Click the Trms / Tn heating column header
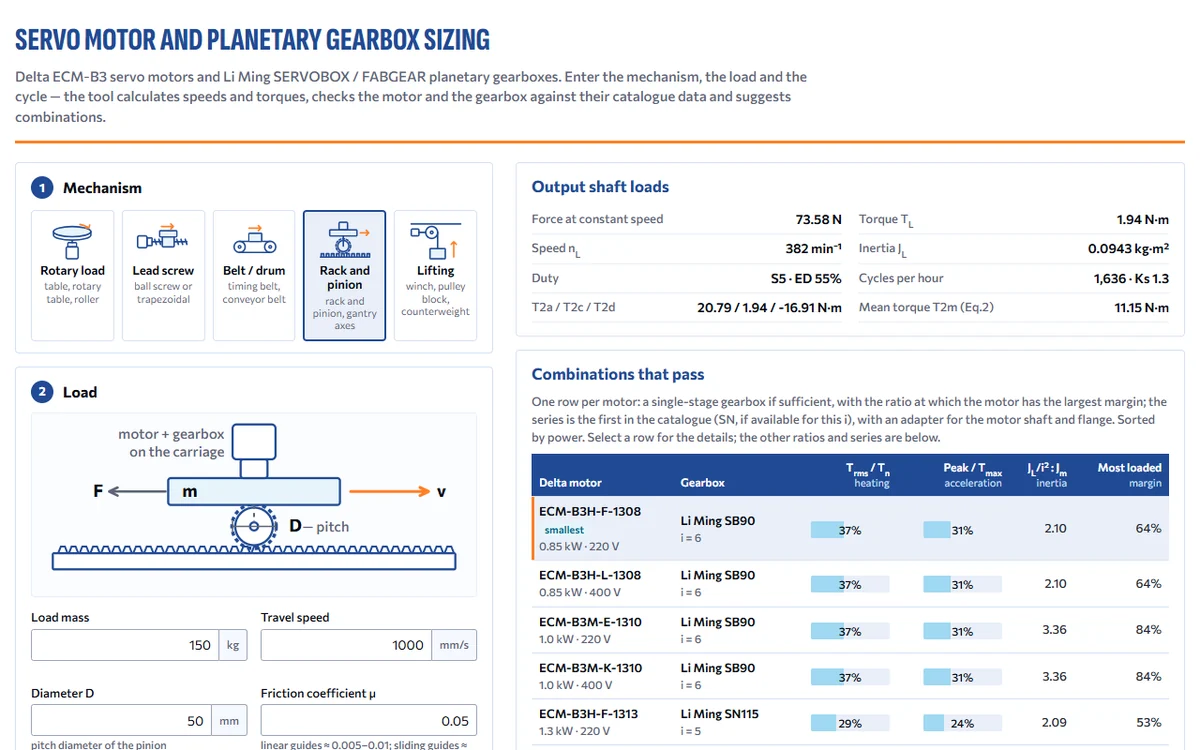1200x750 pixels. [x=871, y=475]
